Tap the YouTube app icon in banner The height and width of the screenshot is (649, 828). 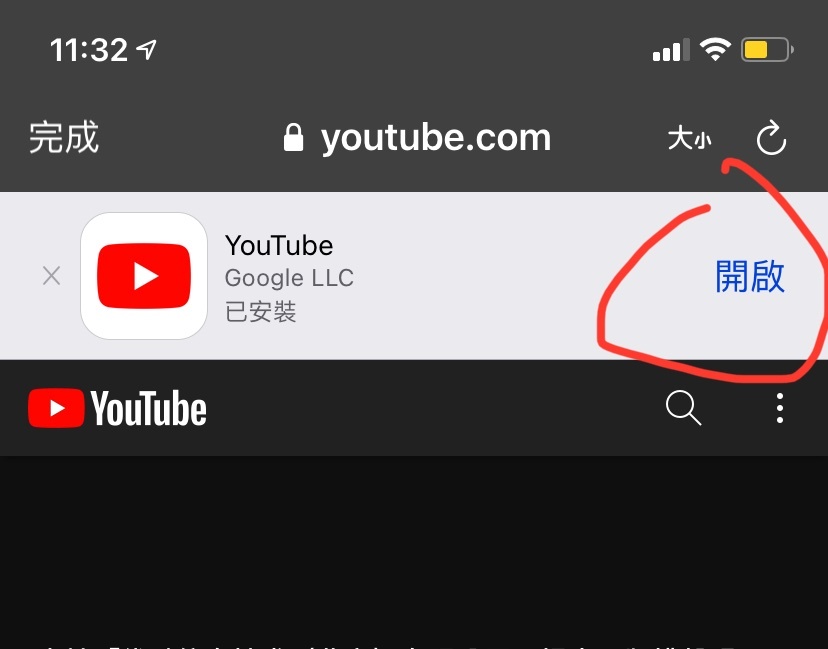[x=144, y=276]
